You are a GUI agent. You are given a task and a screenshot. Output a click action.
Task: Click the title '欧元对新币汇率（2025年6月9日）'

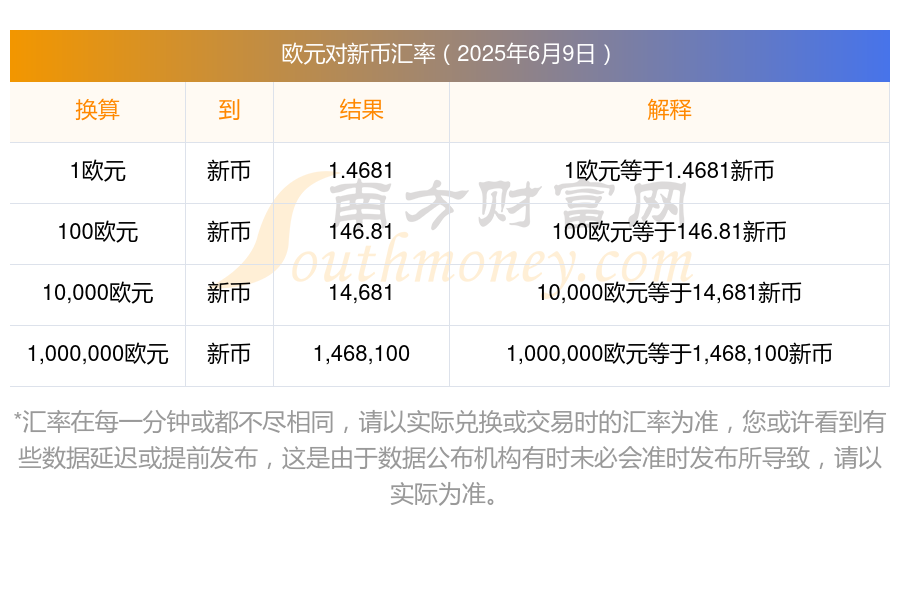tap(447, 55)
